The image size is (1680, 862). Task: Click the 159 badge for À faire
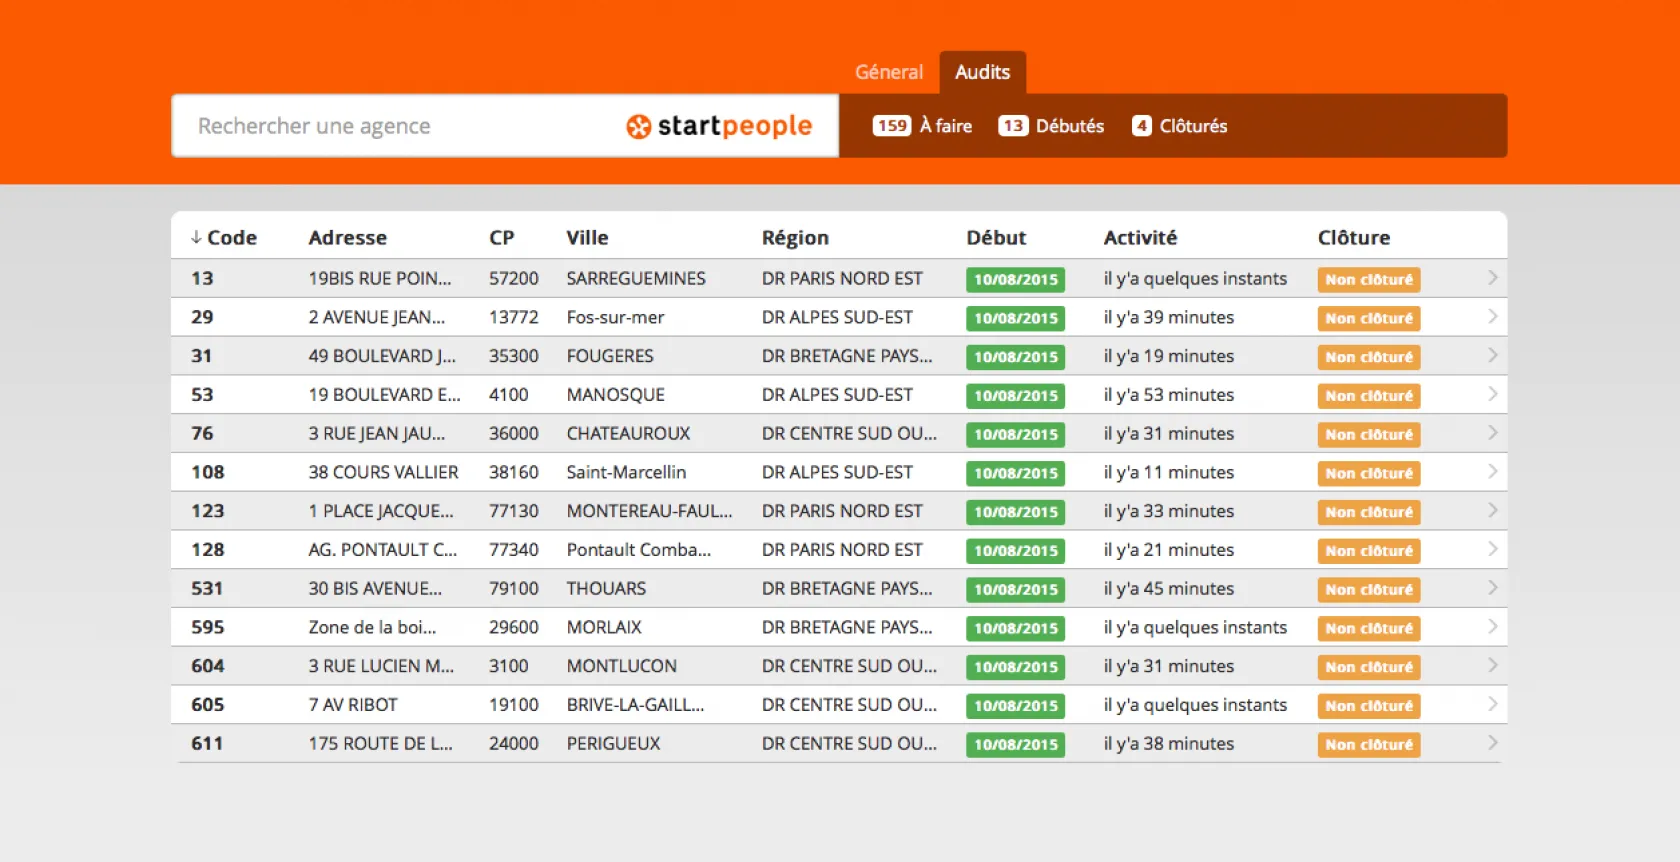coord(891,126)
